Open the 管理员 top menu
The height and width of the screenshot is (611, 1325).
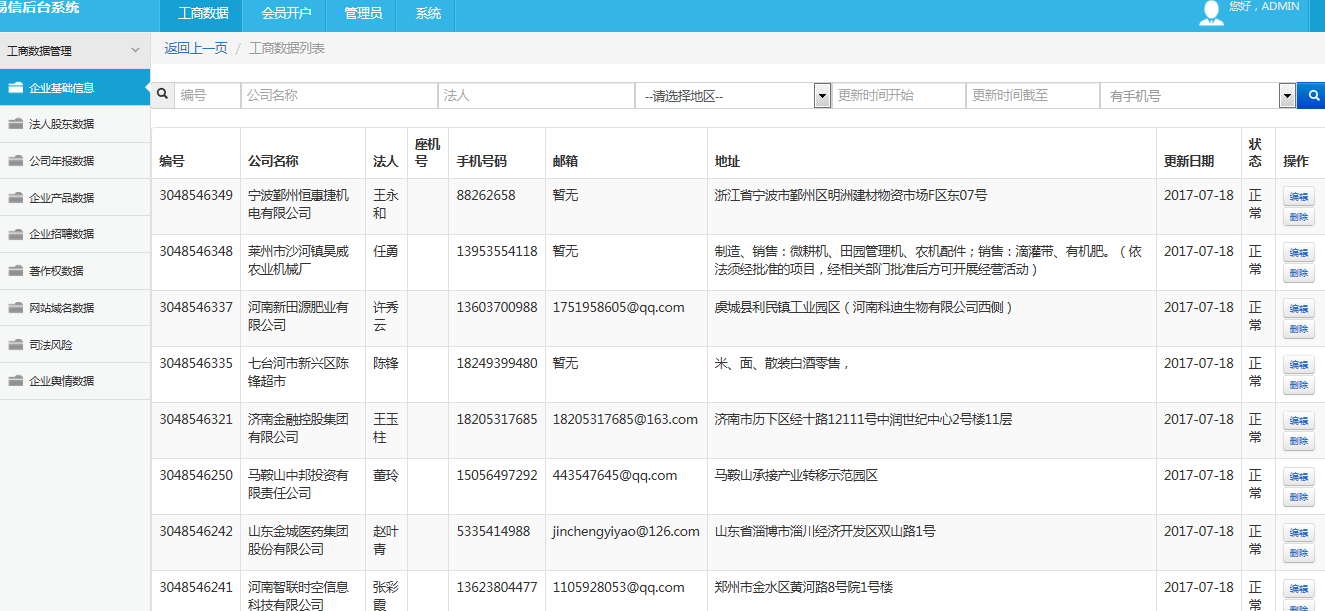point(362,14)
